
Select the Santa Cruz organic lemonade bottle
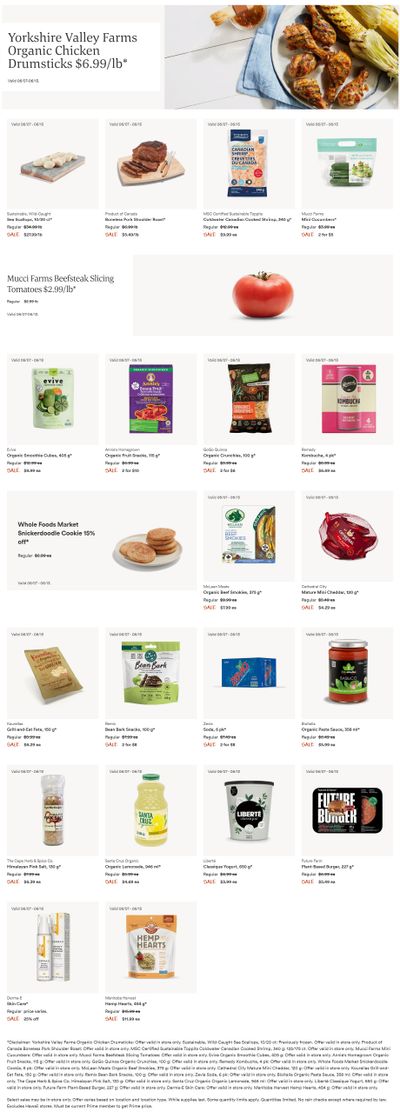[x=150, y=810]
